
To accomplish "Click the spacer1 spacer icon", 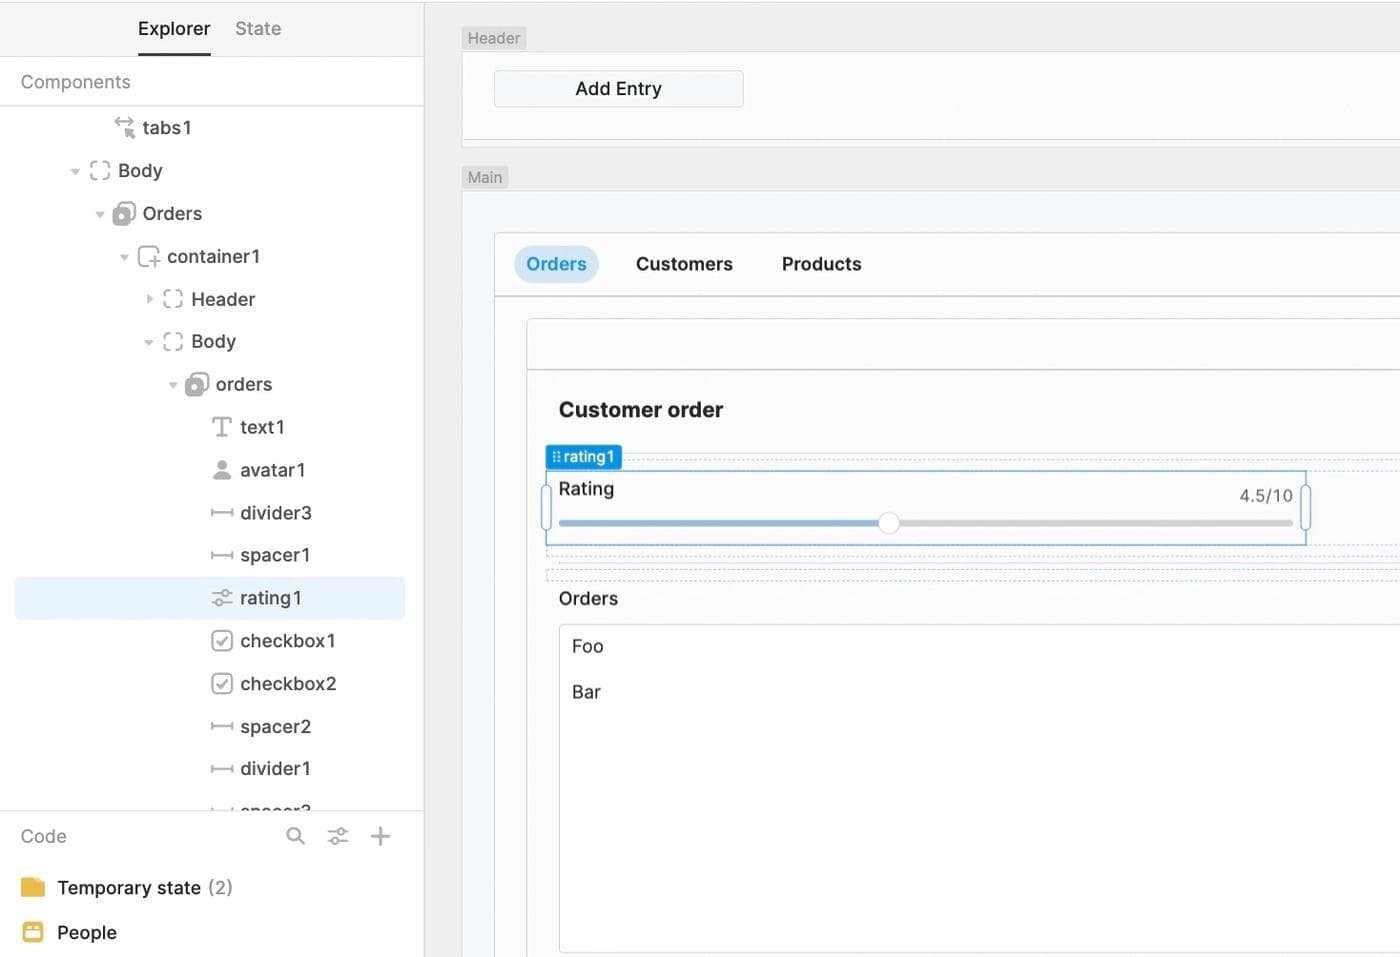I will (221, 555).
